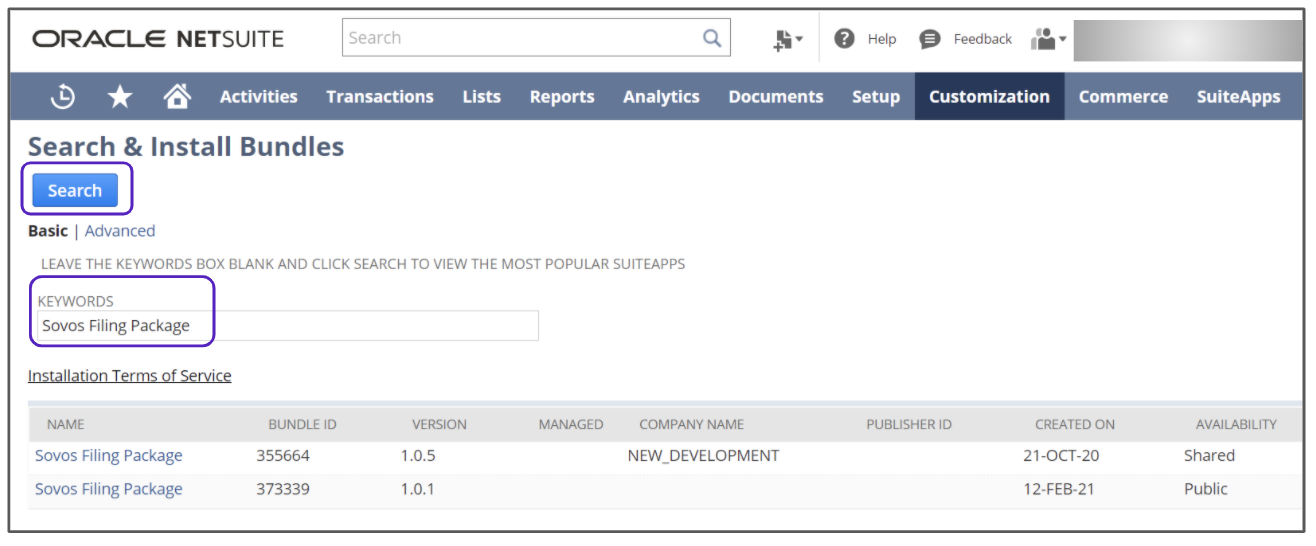Click the magnifier icon in global search
Viewport: 1316px width, 546px height.
click(712, 38)
